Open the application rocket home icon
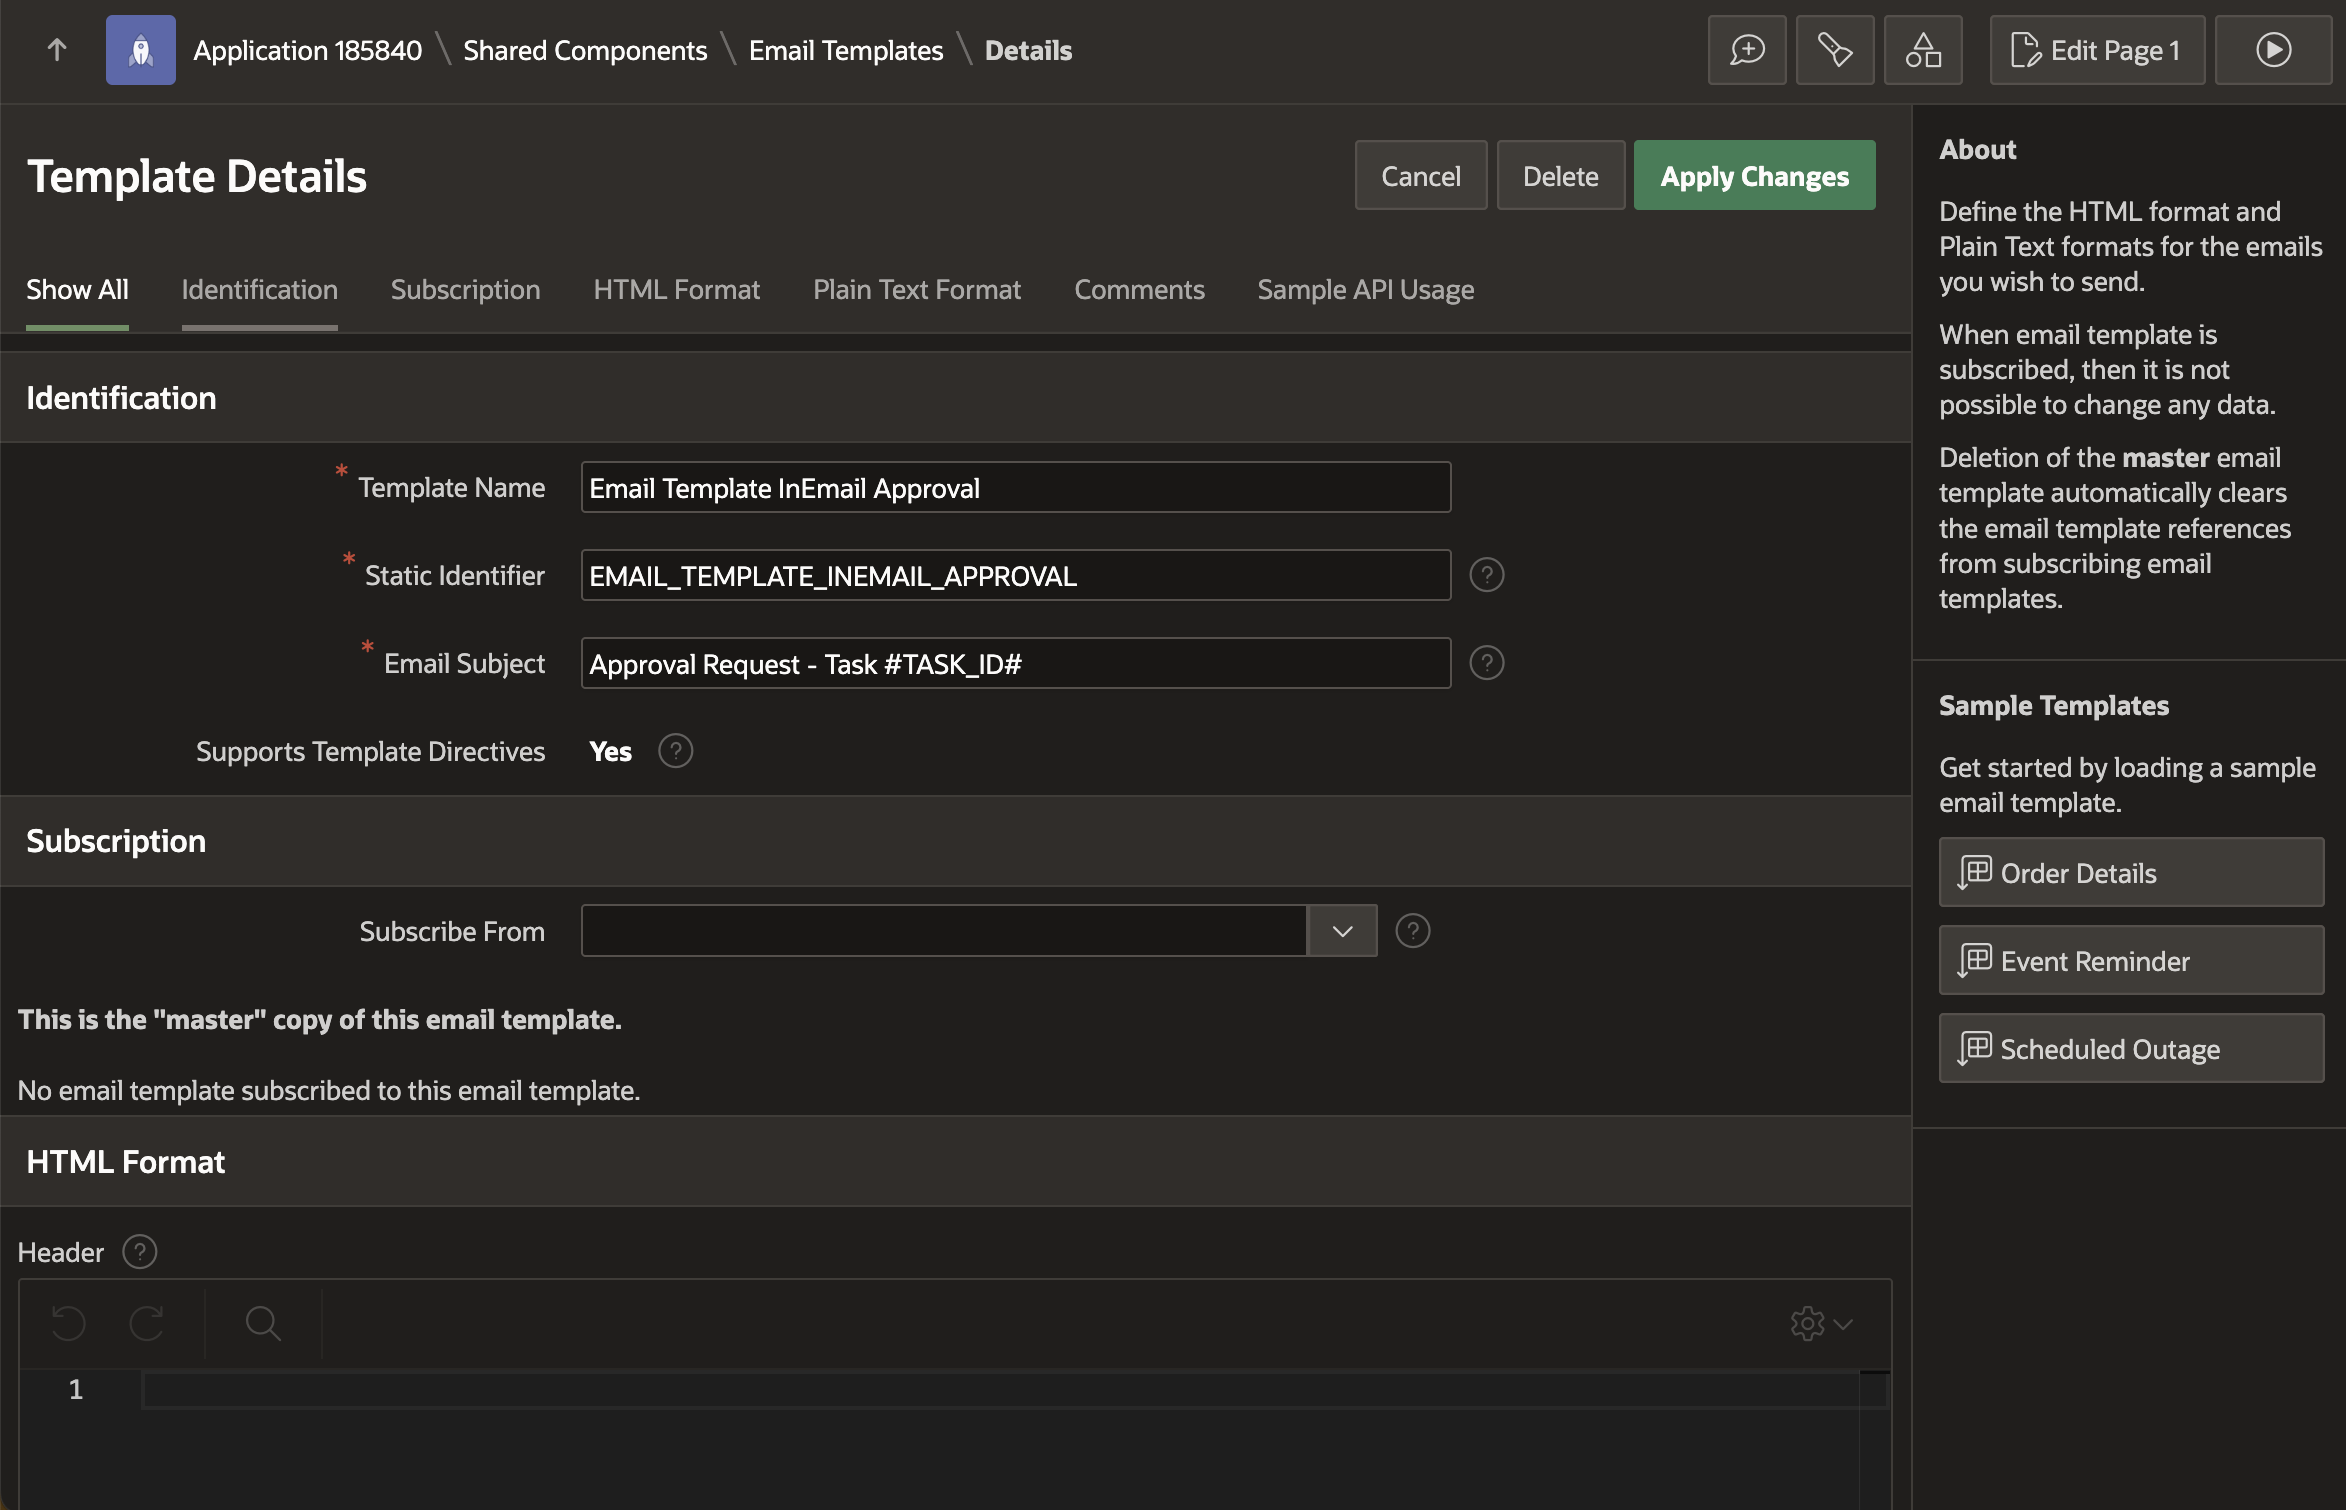This screenshot has height=1510, width=2346. [x=140, y=50]
